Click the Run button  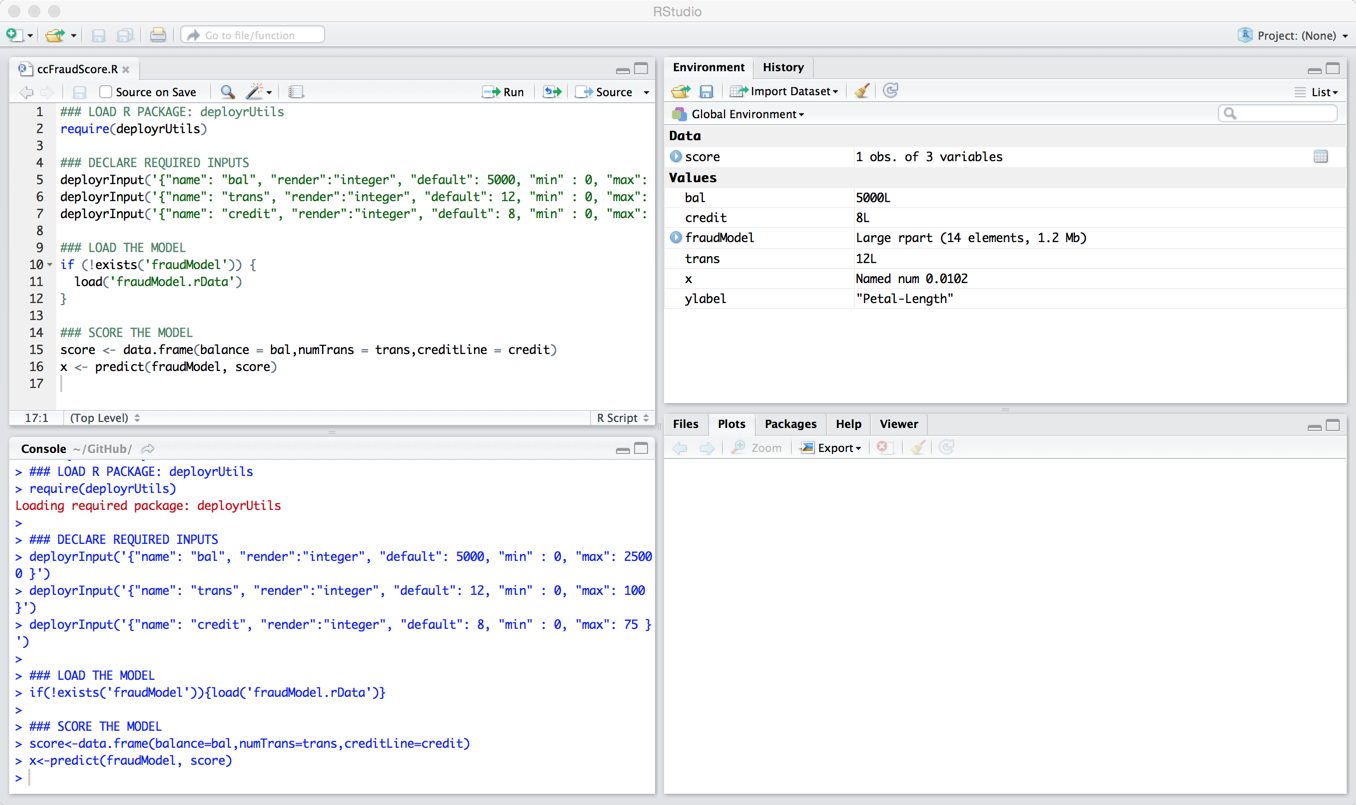click(x=504, y=92)
